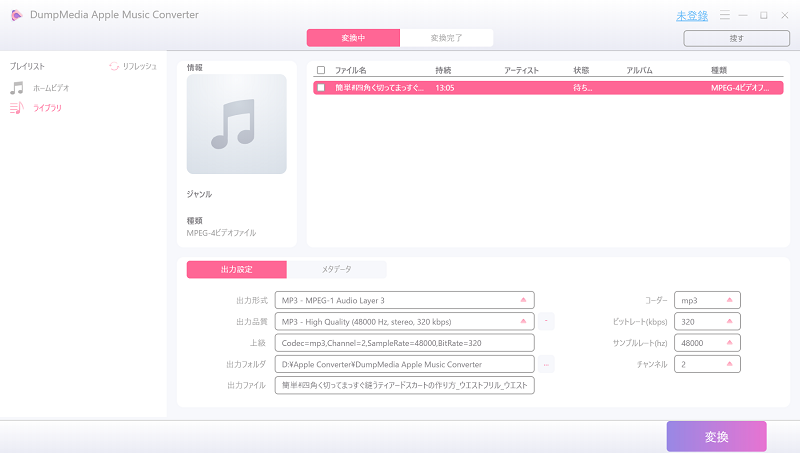
Task: Sort by the アーティスト column header
Action: (521, 70)
